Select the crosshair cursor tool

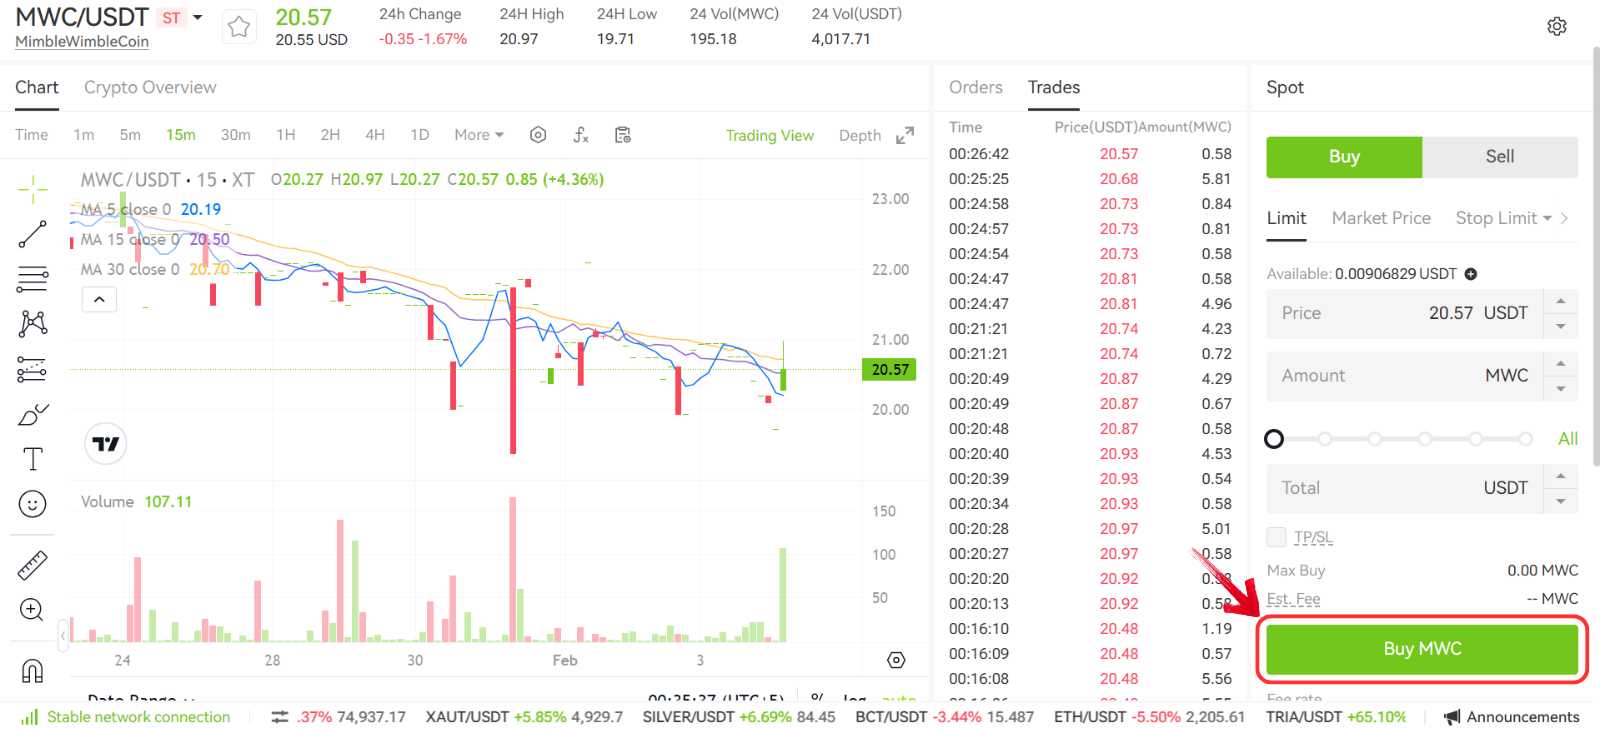tap(32, 189)
